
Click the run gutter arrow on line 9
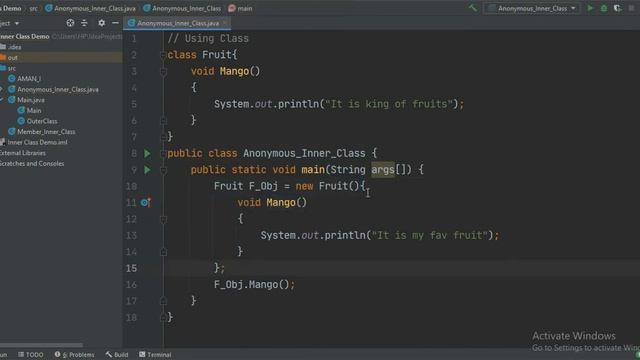point(147,170)
